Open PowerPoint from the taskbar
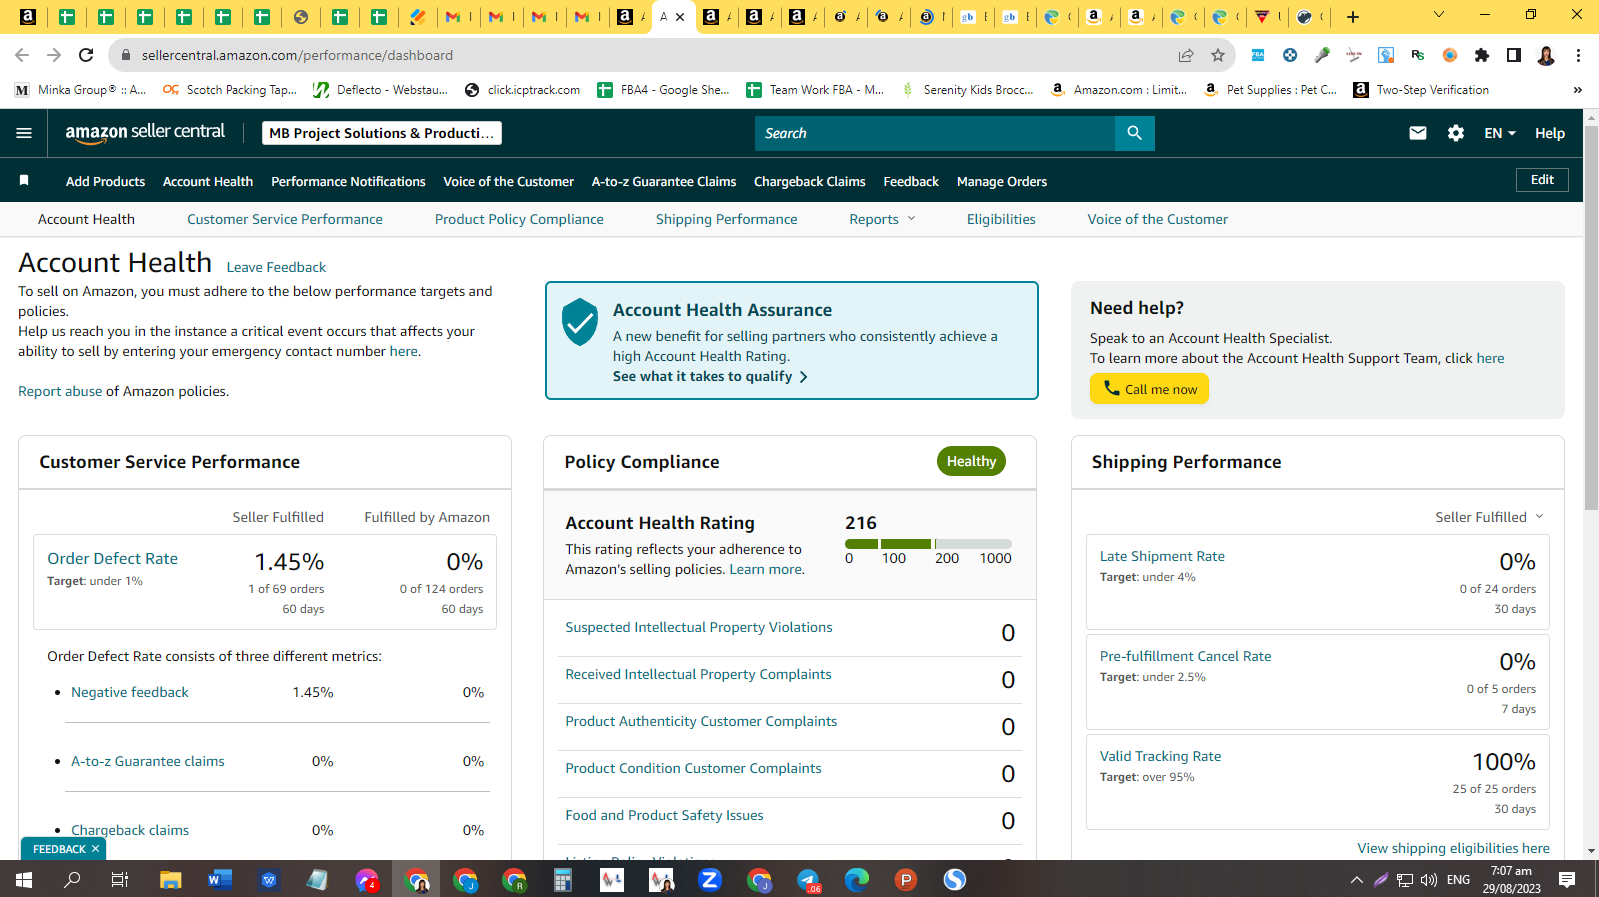Image resolution: width=1599 pixels, height=897 pixels. 906,880
